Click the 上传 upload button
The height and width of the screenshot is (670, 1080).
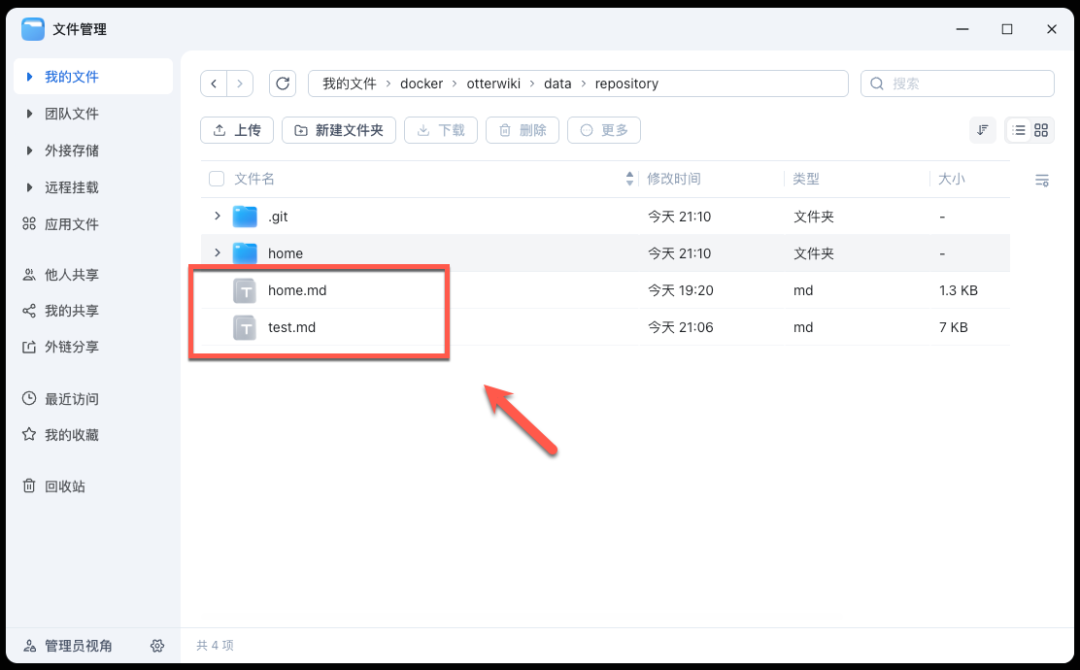pyautogui.click(x=237, y=130)
